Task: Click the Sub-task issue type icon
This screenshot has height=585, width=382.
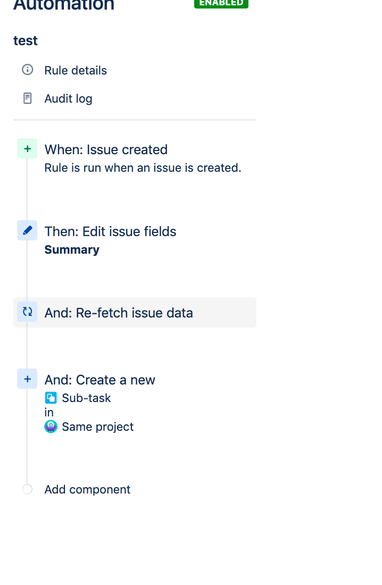Action: (x=51, y=398)
